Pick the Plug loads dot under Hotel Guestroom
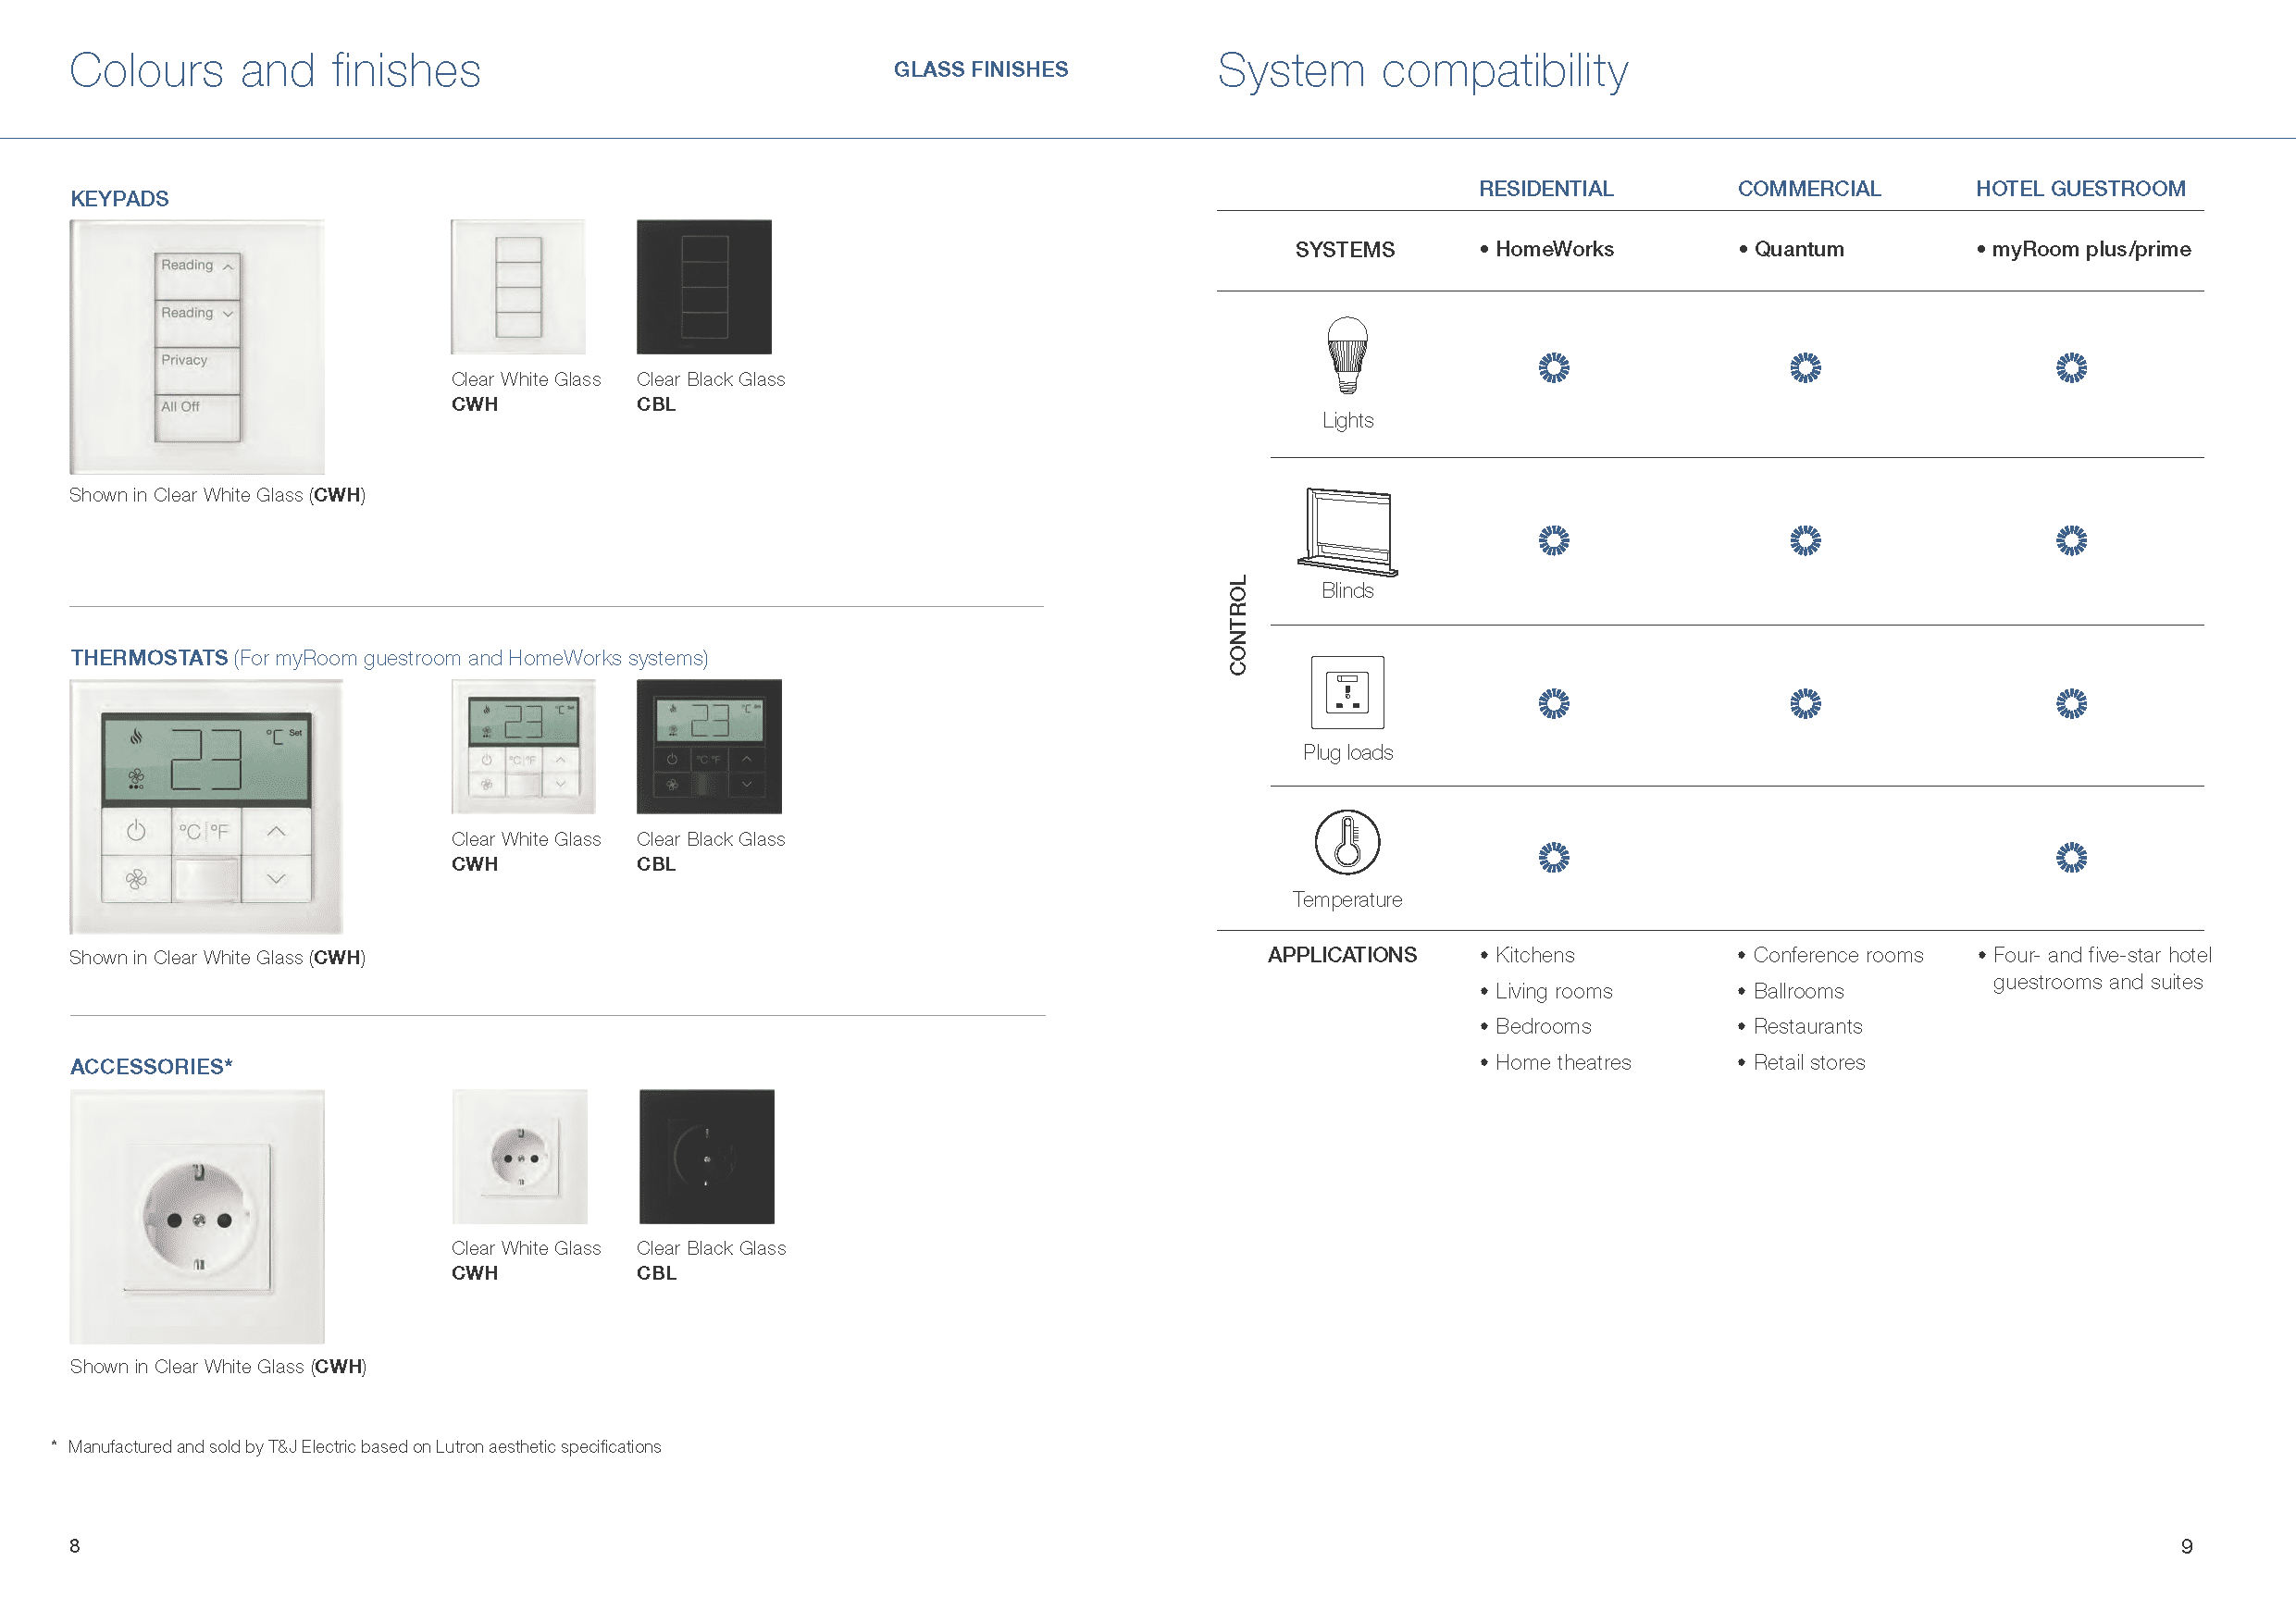The height and width of the screenshot is (1623, 2296). (2071, 704)
